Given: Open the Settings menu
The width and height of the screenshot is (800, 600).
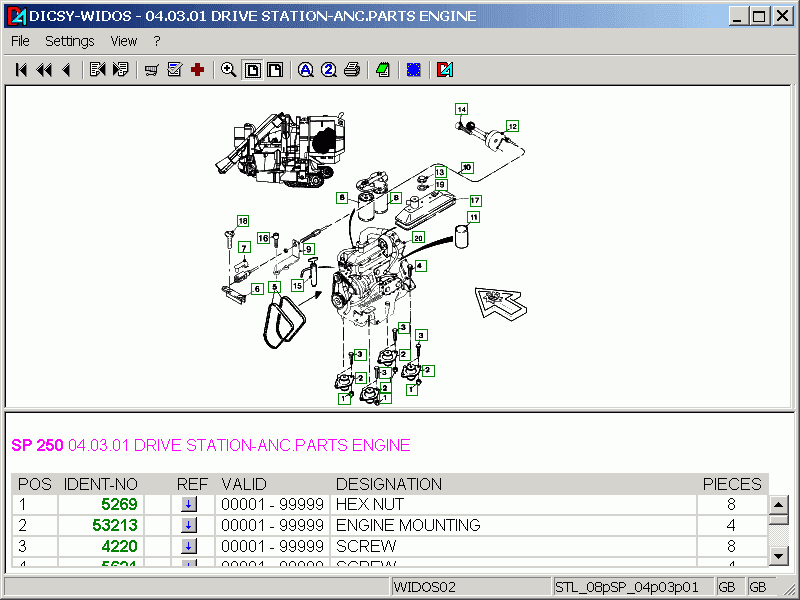Looking at the screenshot, I should pyautogui.click(x=70, y=41).
